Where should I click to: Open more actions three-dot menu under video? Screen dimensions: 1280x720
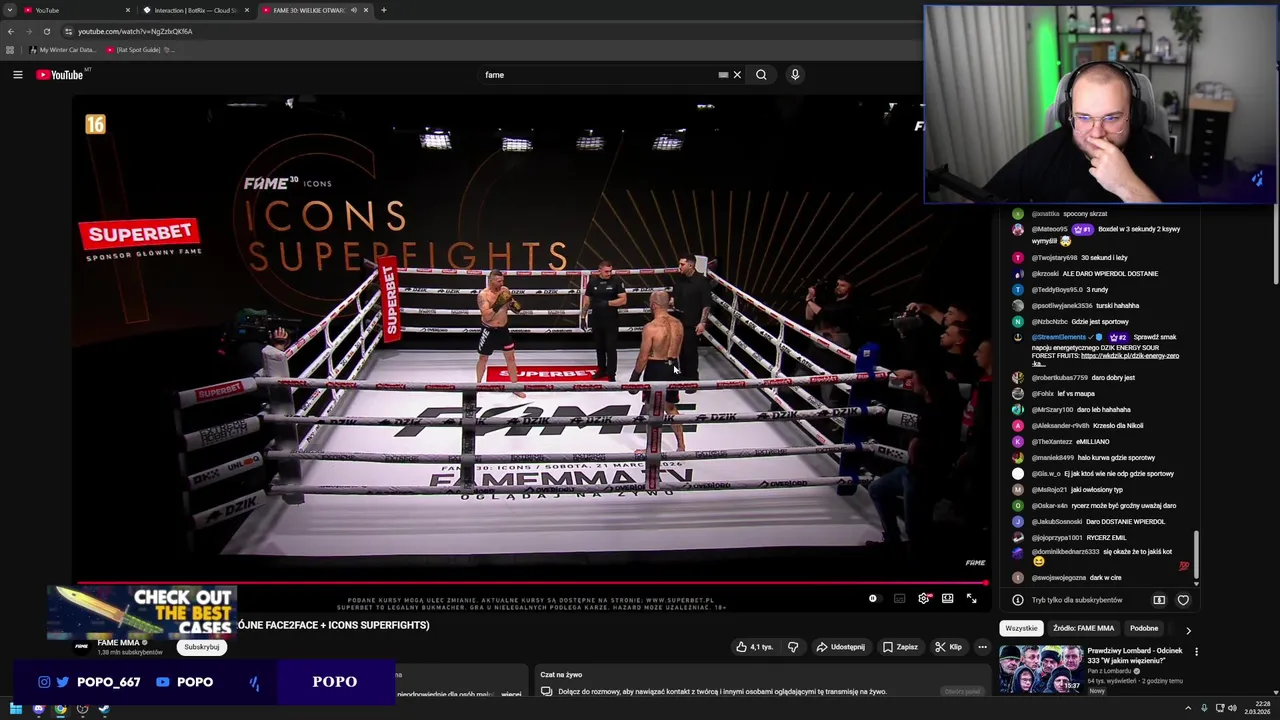(982, 647)
